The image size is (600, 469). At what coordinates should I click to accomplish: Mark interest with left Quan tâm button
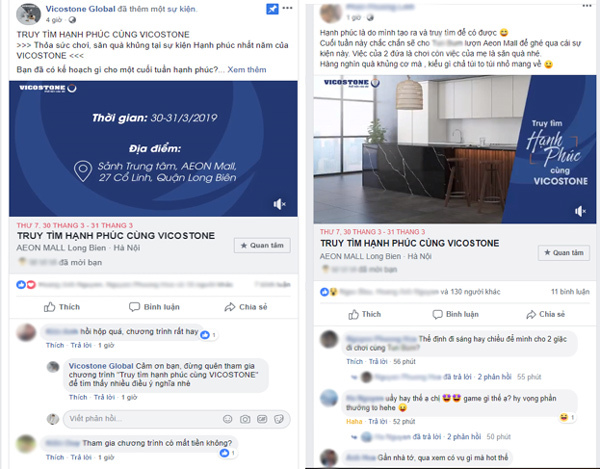pos(262,245)
